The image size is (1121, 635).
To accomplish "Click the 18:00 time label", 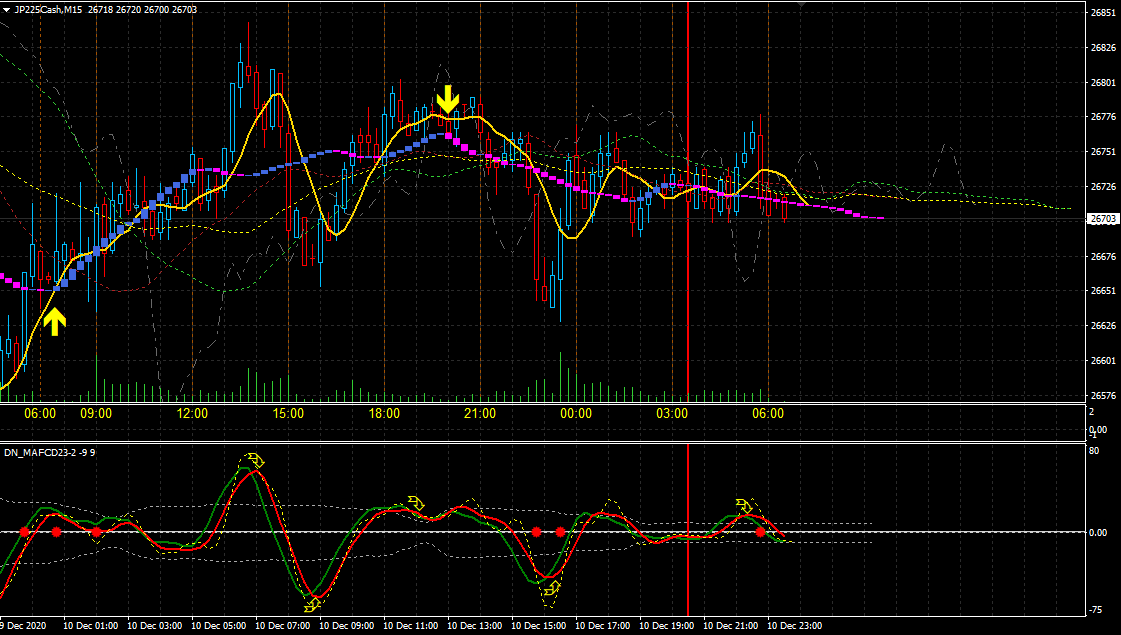I will [x=384, y=413].
